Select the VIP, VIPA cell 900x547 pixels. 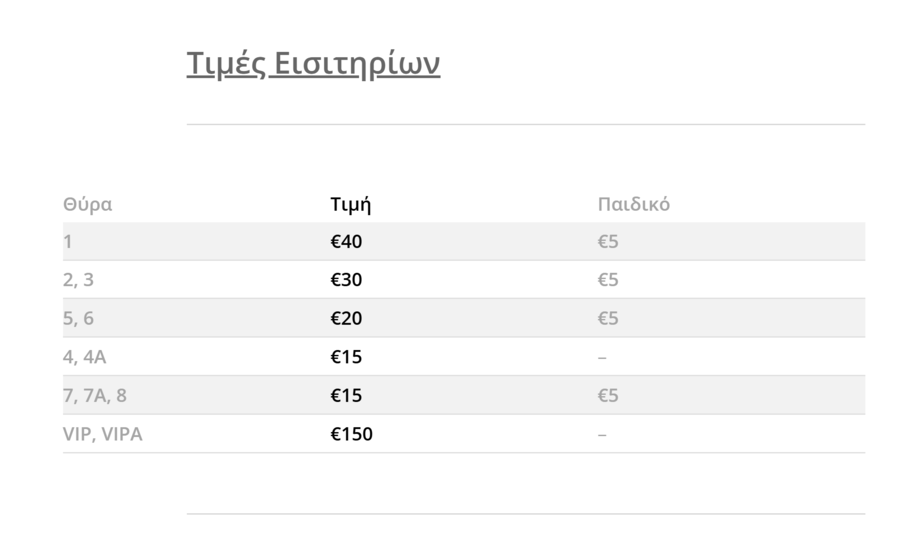coord(103,434)
